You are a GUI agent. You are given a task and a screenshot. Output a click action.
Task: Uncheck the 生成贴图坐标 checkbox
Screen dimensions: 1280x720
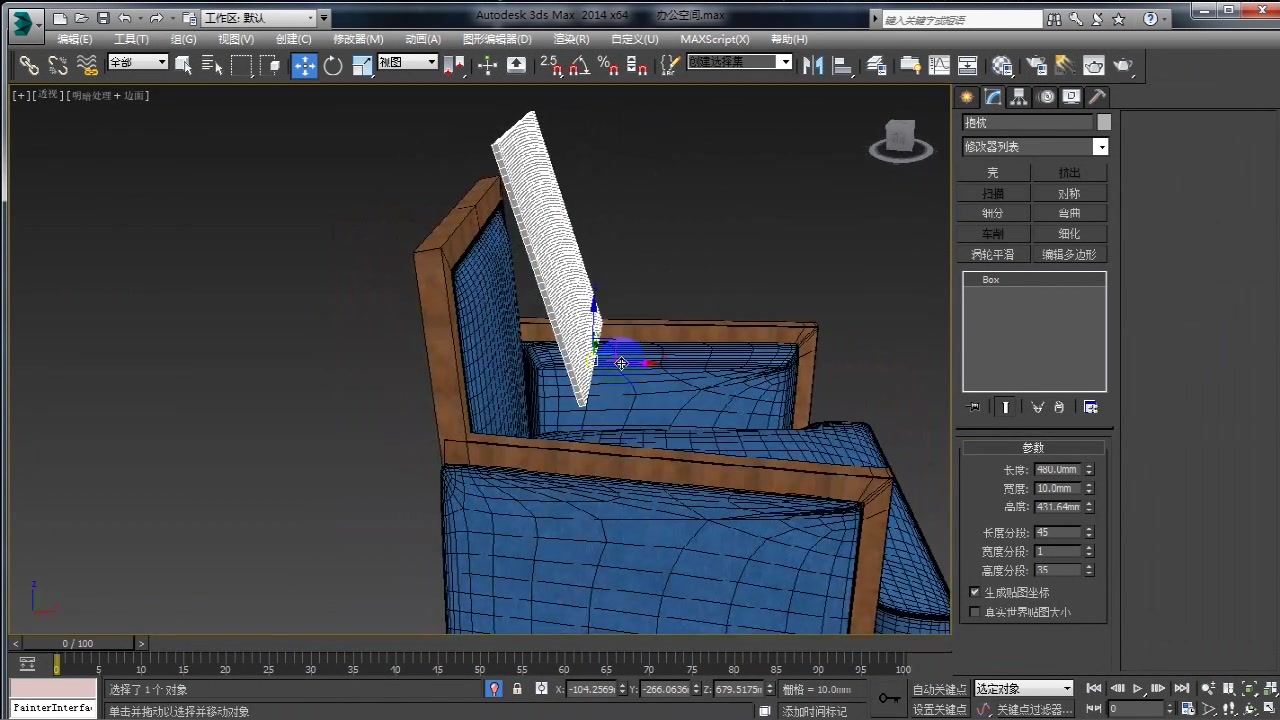(975, 592)
